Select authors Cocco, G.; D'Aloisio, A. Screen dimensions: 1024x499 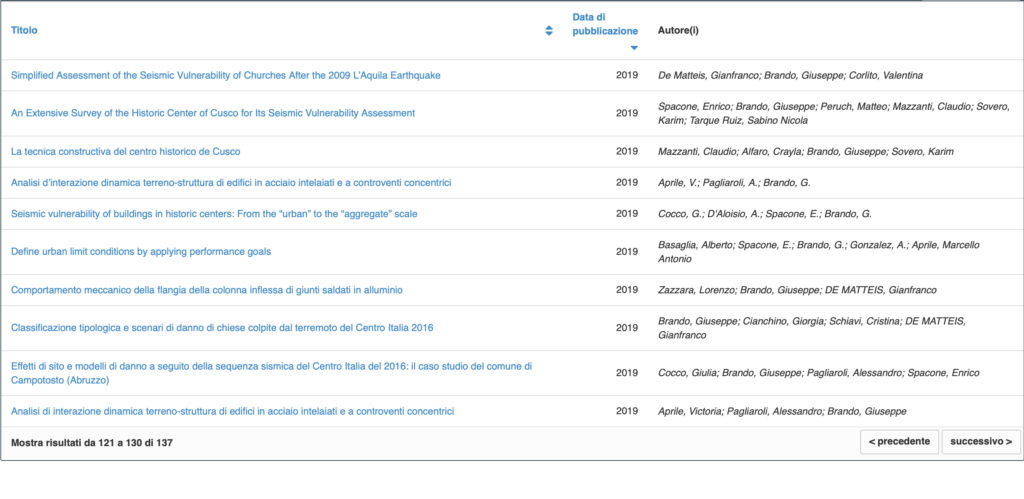click(765, 214)
